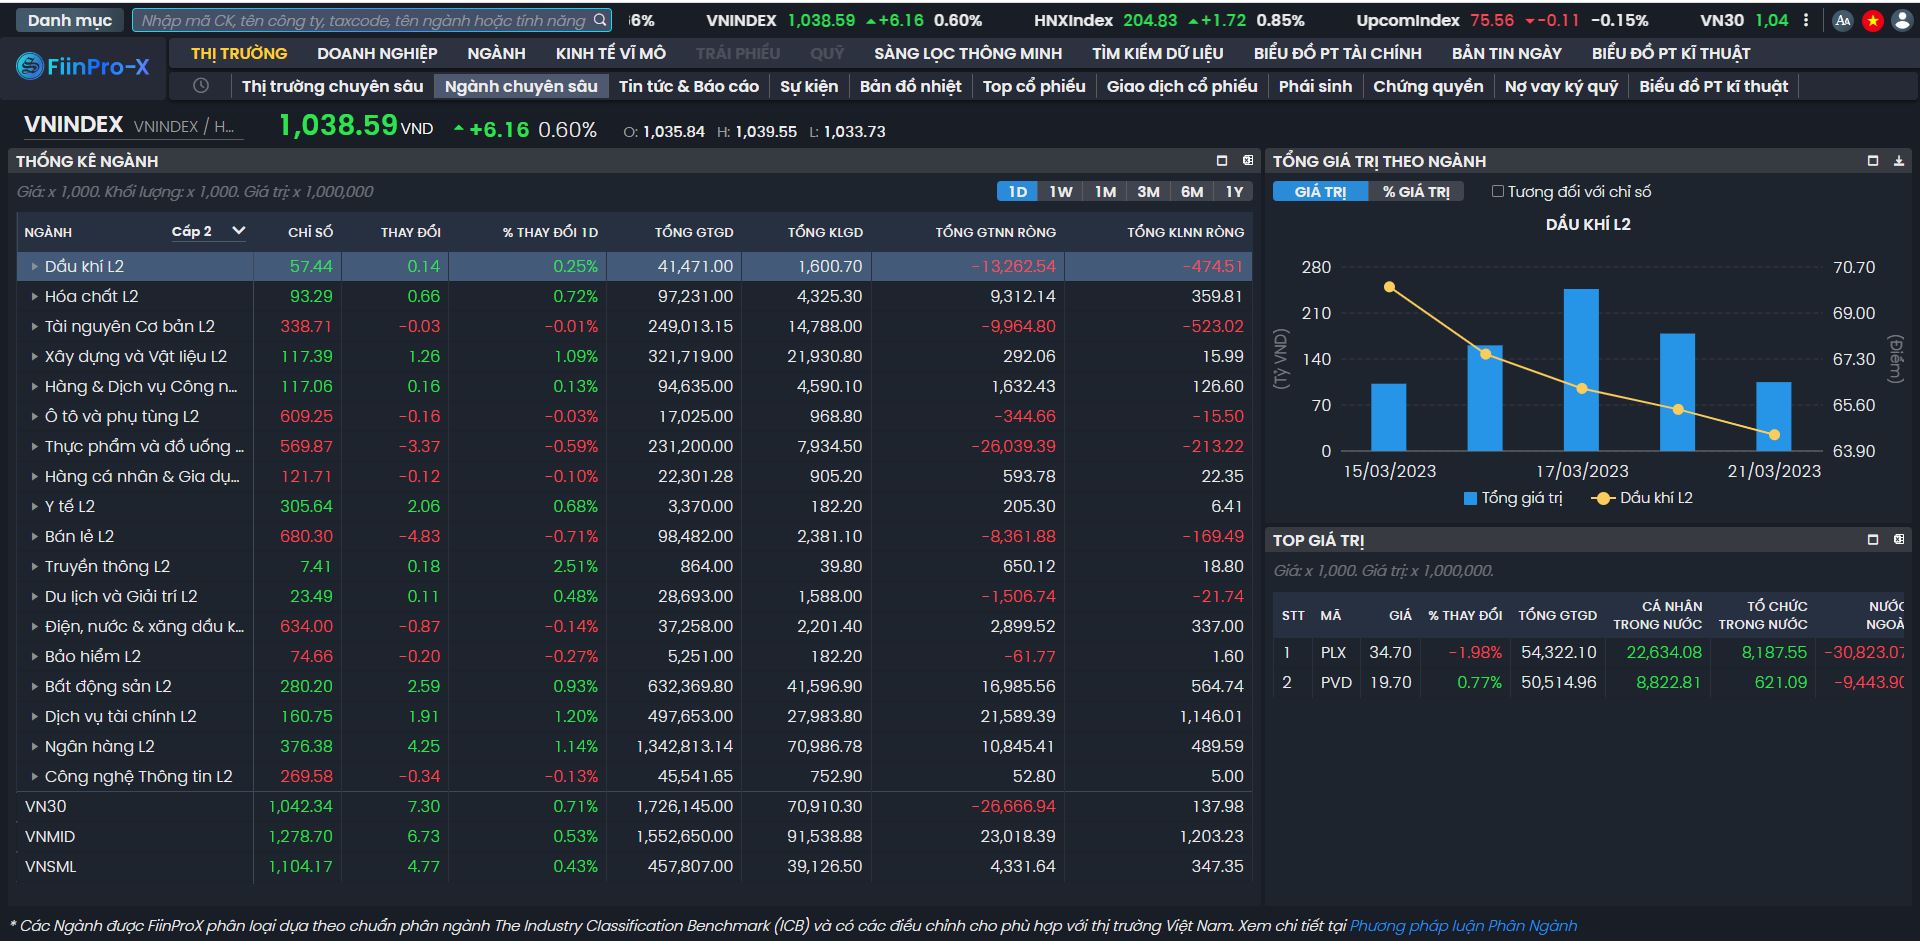Click the Danh mục button
Image resolution: width=1920 pixels, height=941 pixels.
[x=70, y=20]
